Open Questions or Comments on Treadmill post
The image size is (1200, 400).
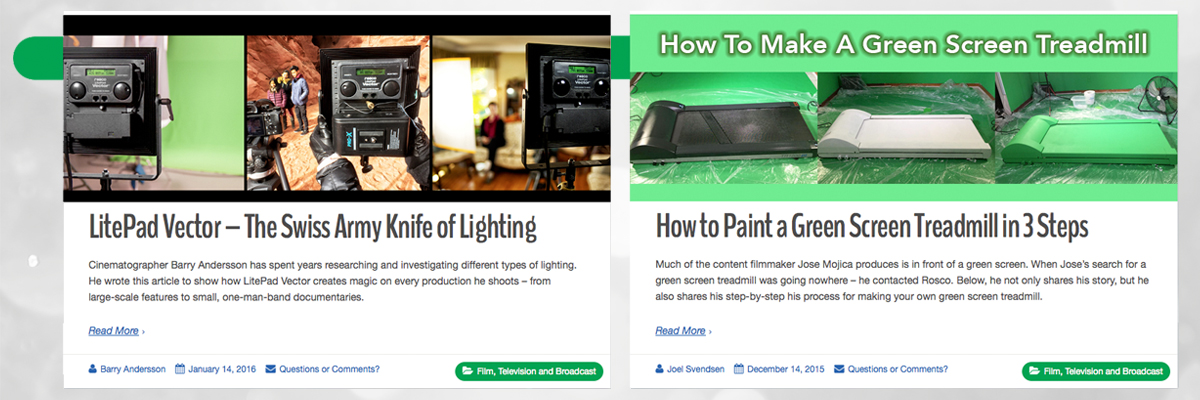(x=896, y=369)
